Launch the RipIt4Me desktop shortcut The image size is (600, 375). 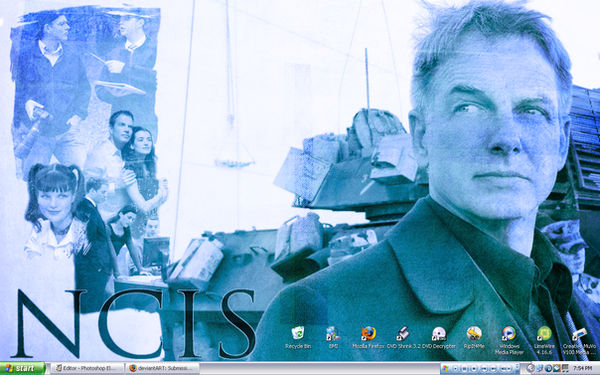(474, 337)
